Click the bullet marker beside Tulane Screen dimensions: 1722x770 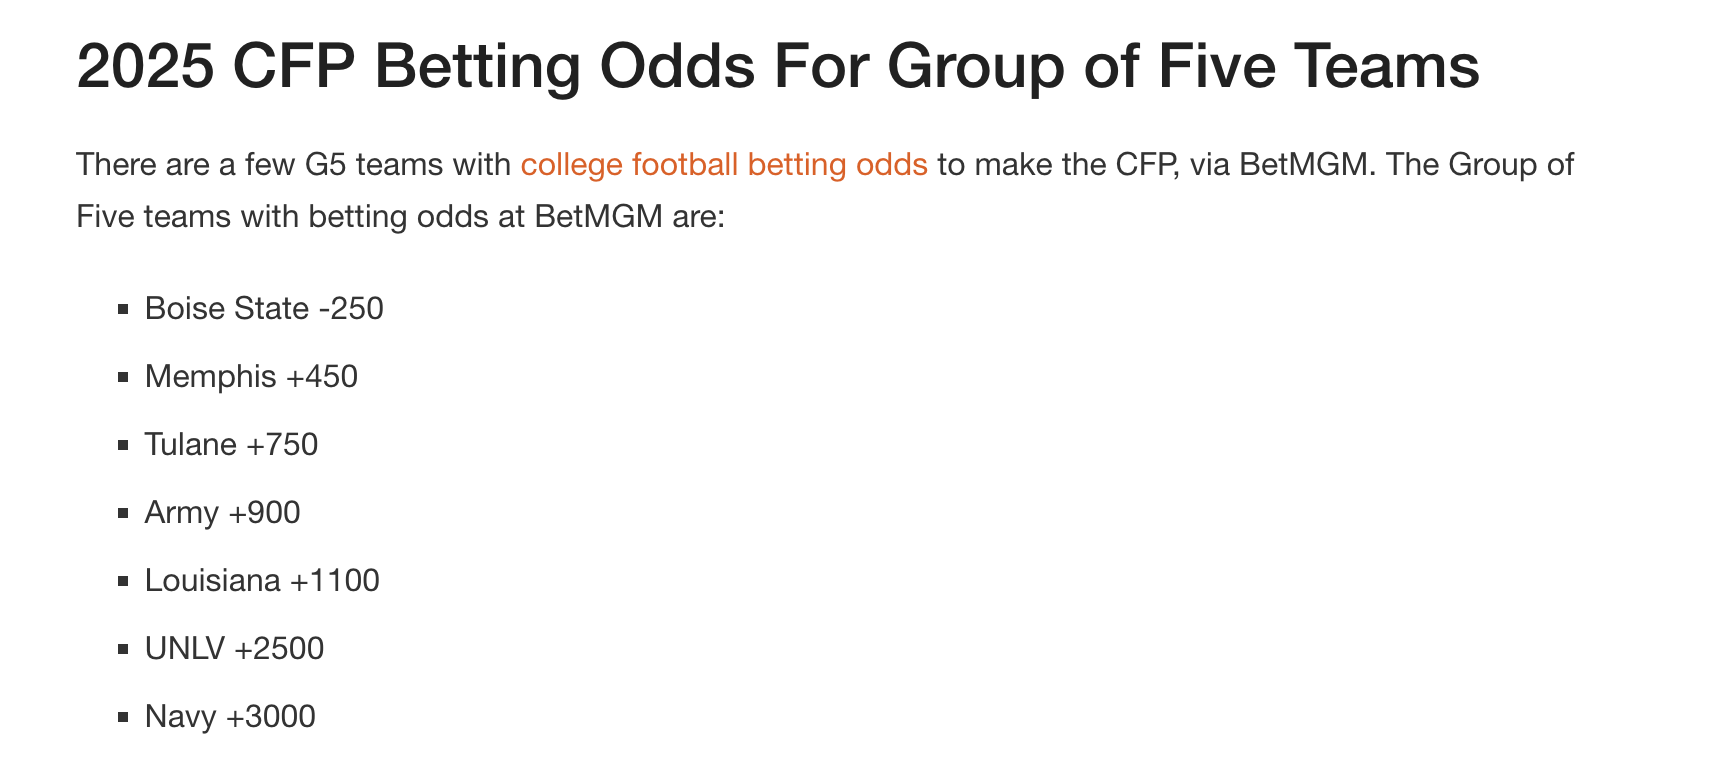123,445
